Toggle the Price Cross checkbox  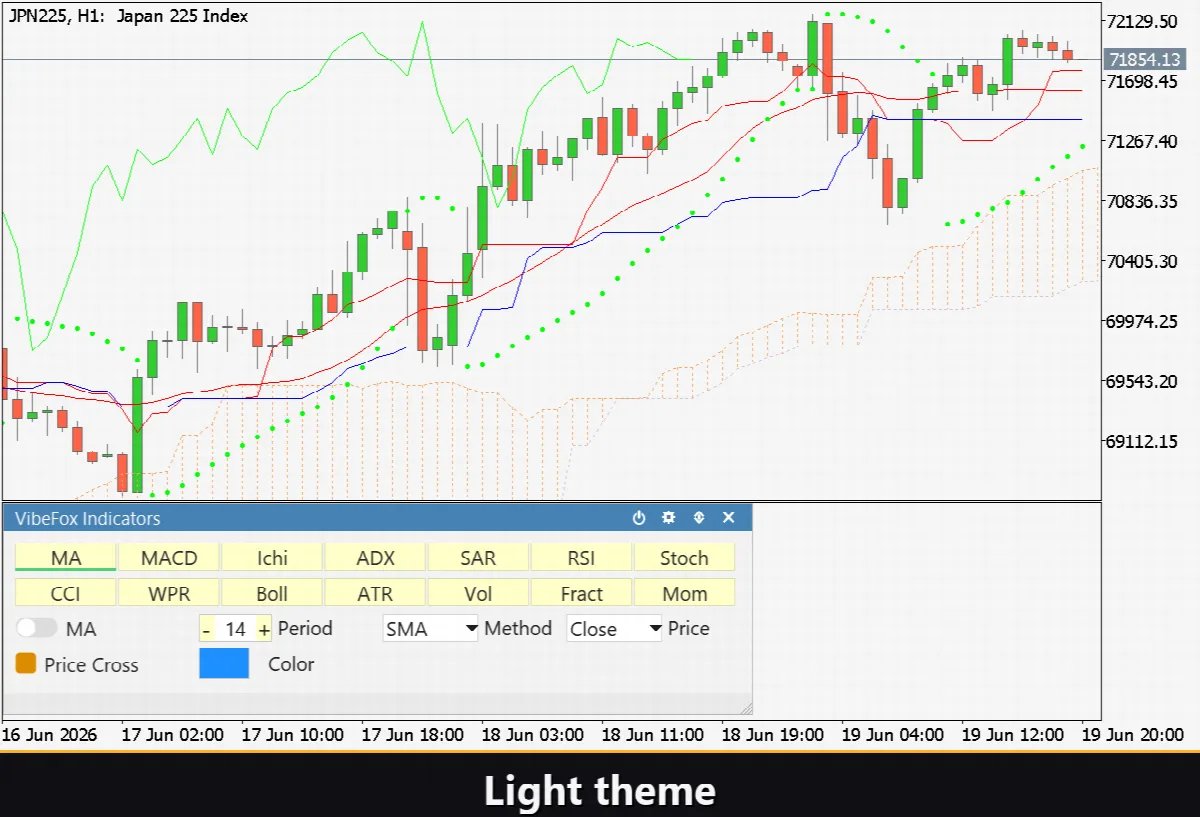(x=27, y=664)
